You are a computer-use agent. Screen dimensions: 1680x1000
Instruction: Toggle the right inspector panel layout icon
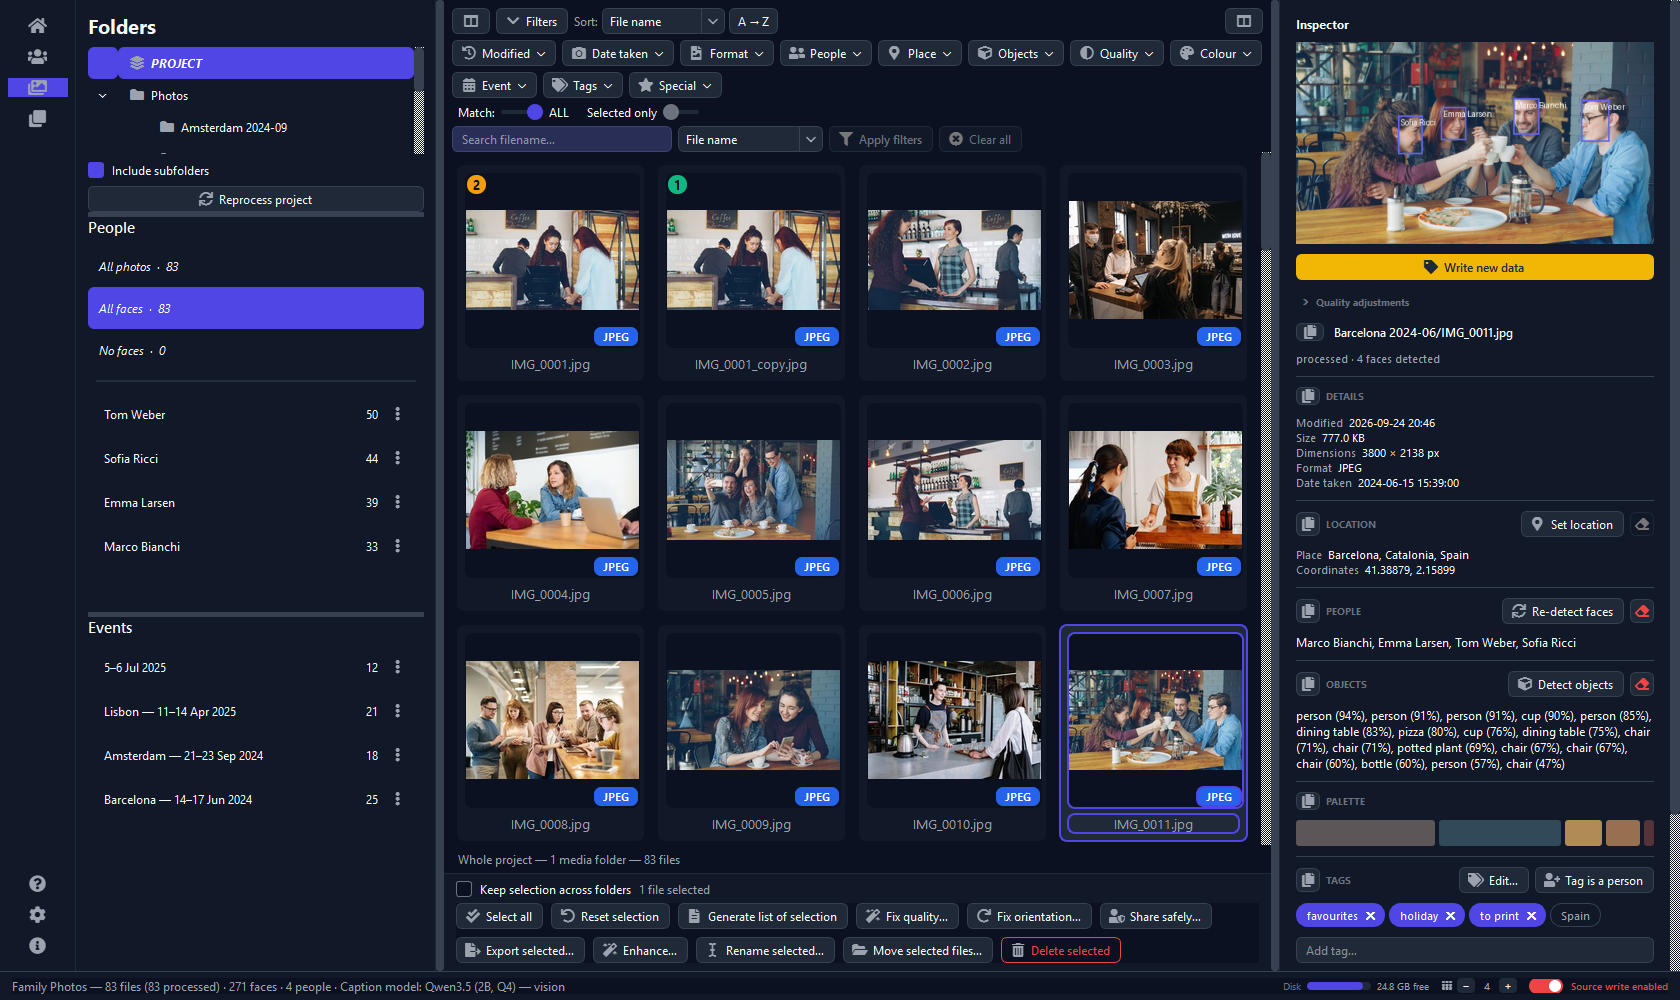pyautogui.click(x=1243, y=21)
